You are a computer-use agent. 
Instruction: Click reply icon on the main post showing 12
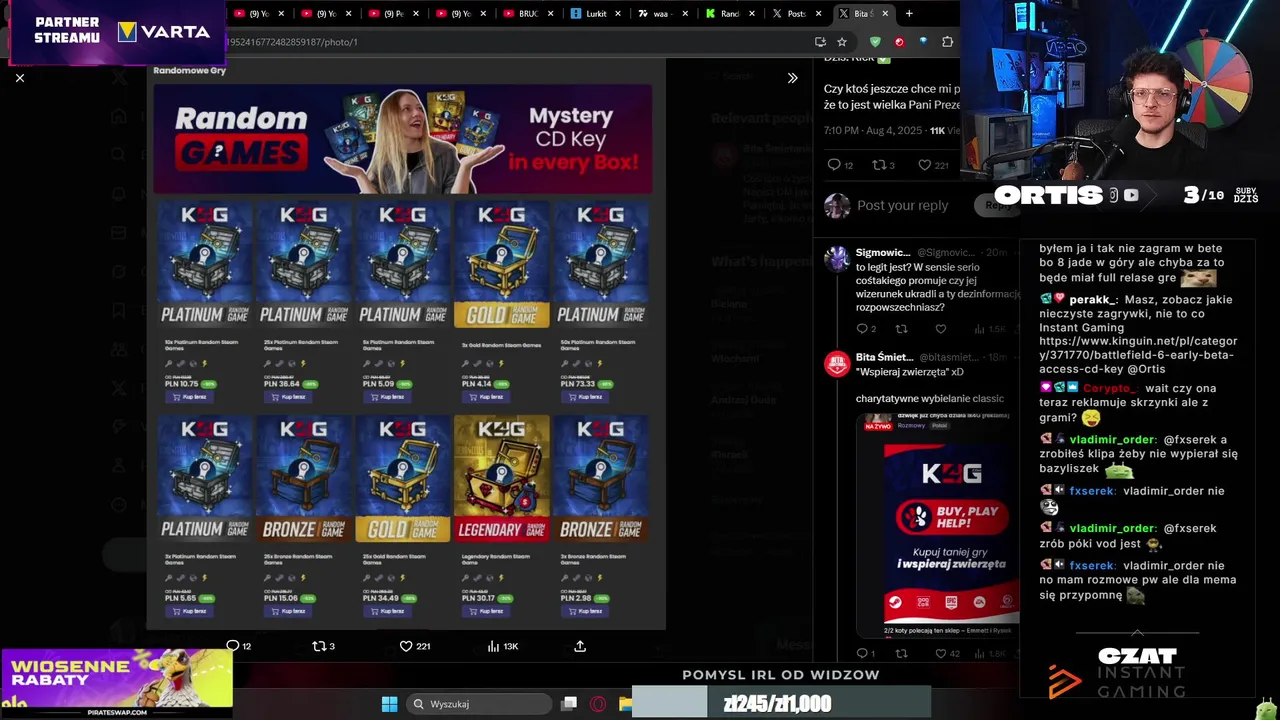point(834,165)
